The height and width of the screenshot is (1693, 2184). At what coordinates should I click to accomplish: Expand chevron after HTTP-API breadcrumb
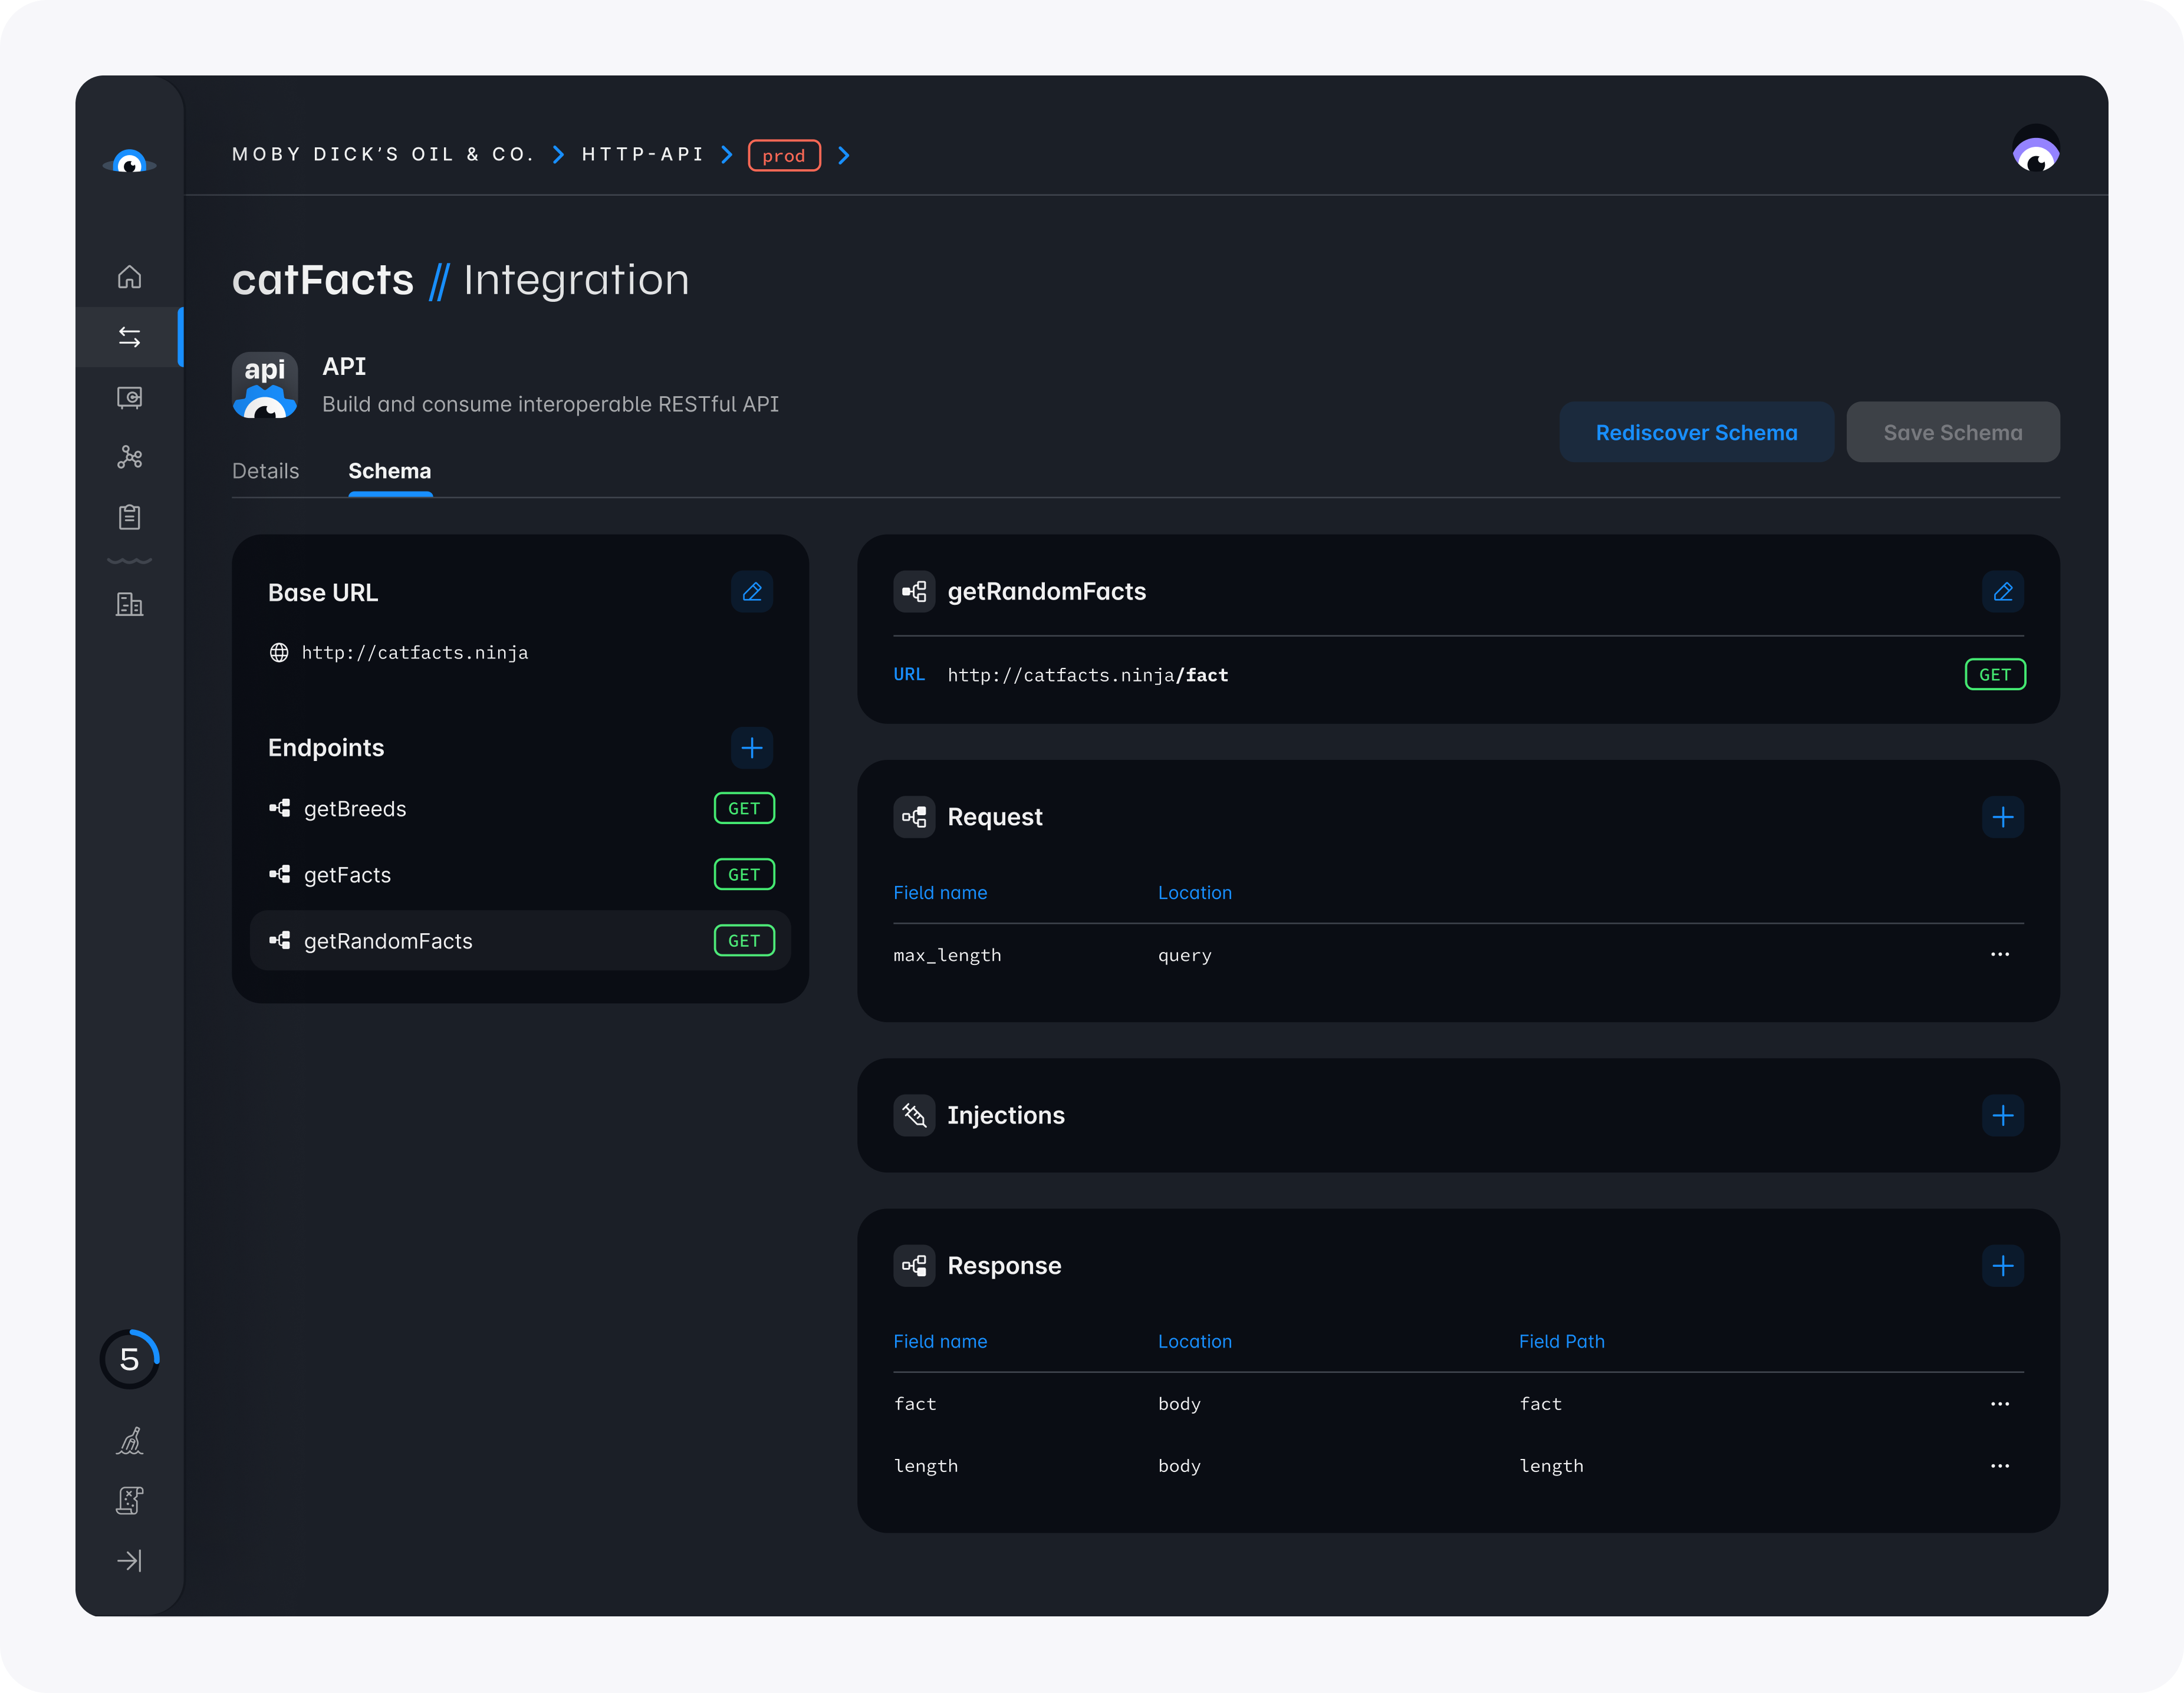tap(727, 154)
